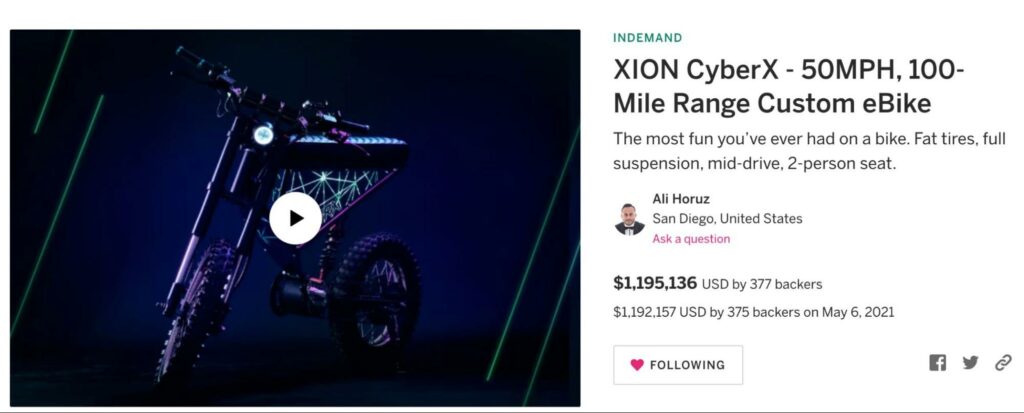This screenshot has width=1024, height=413.
Task: Click the May 6, 2021 date text
Action: coord(857,312)
